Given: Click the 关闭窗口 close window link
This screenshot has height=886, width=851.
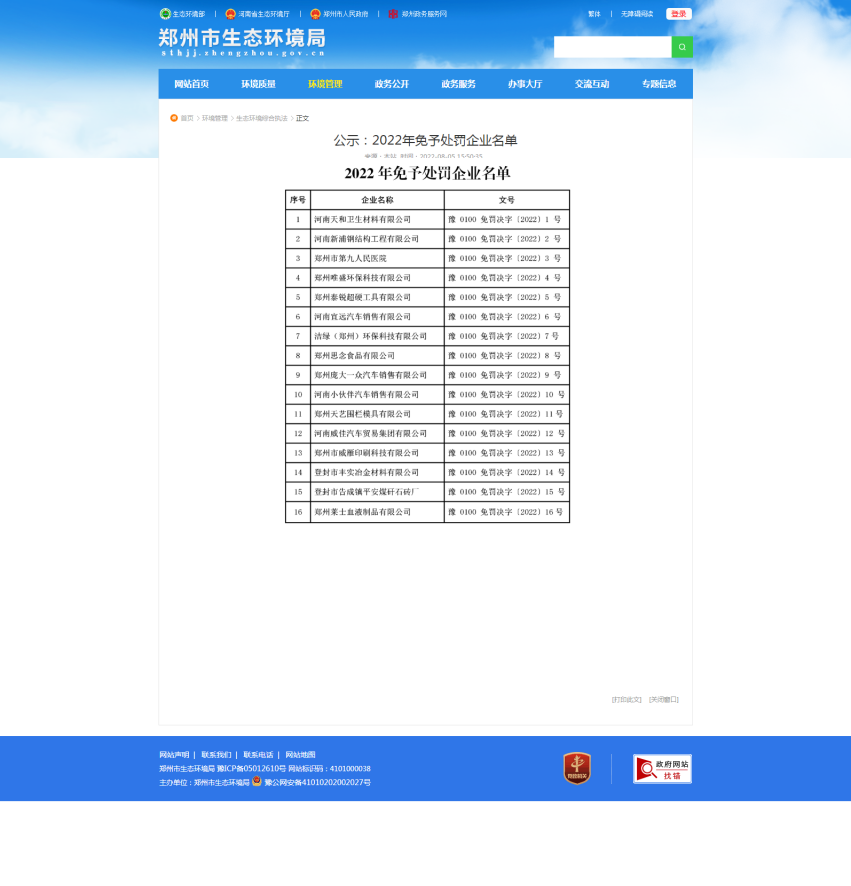Looking at the screenshot, I should click(664, 700).
